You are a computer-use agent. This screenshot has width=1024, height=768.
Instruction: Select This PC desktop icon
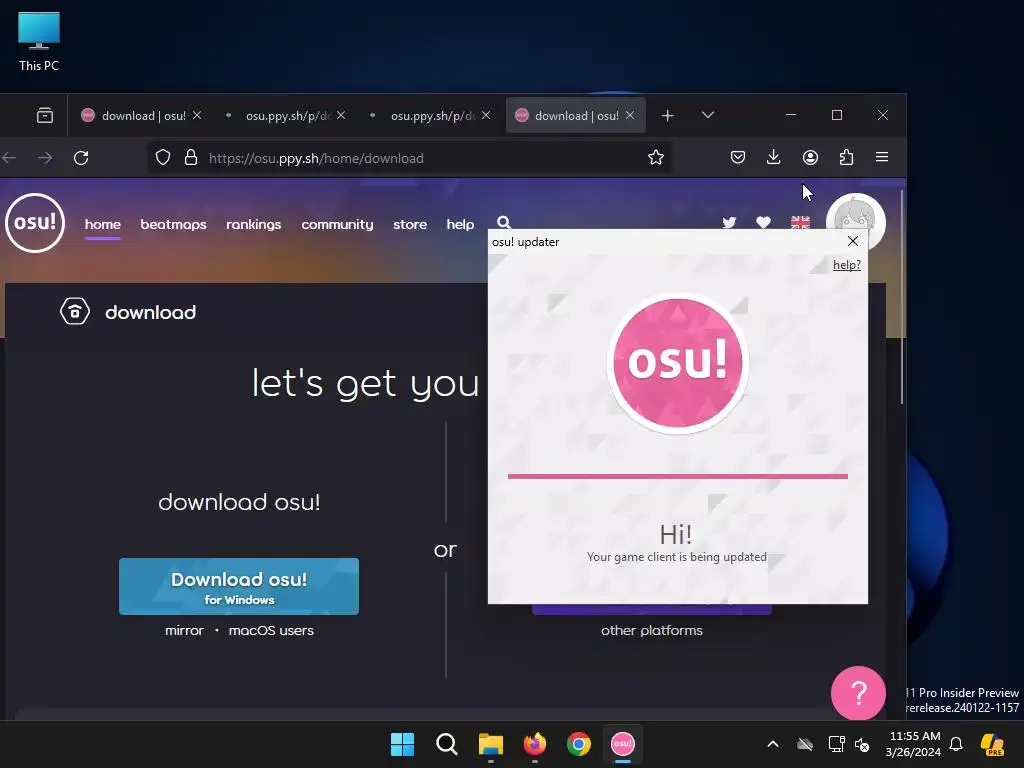(x=39, y=42)
